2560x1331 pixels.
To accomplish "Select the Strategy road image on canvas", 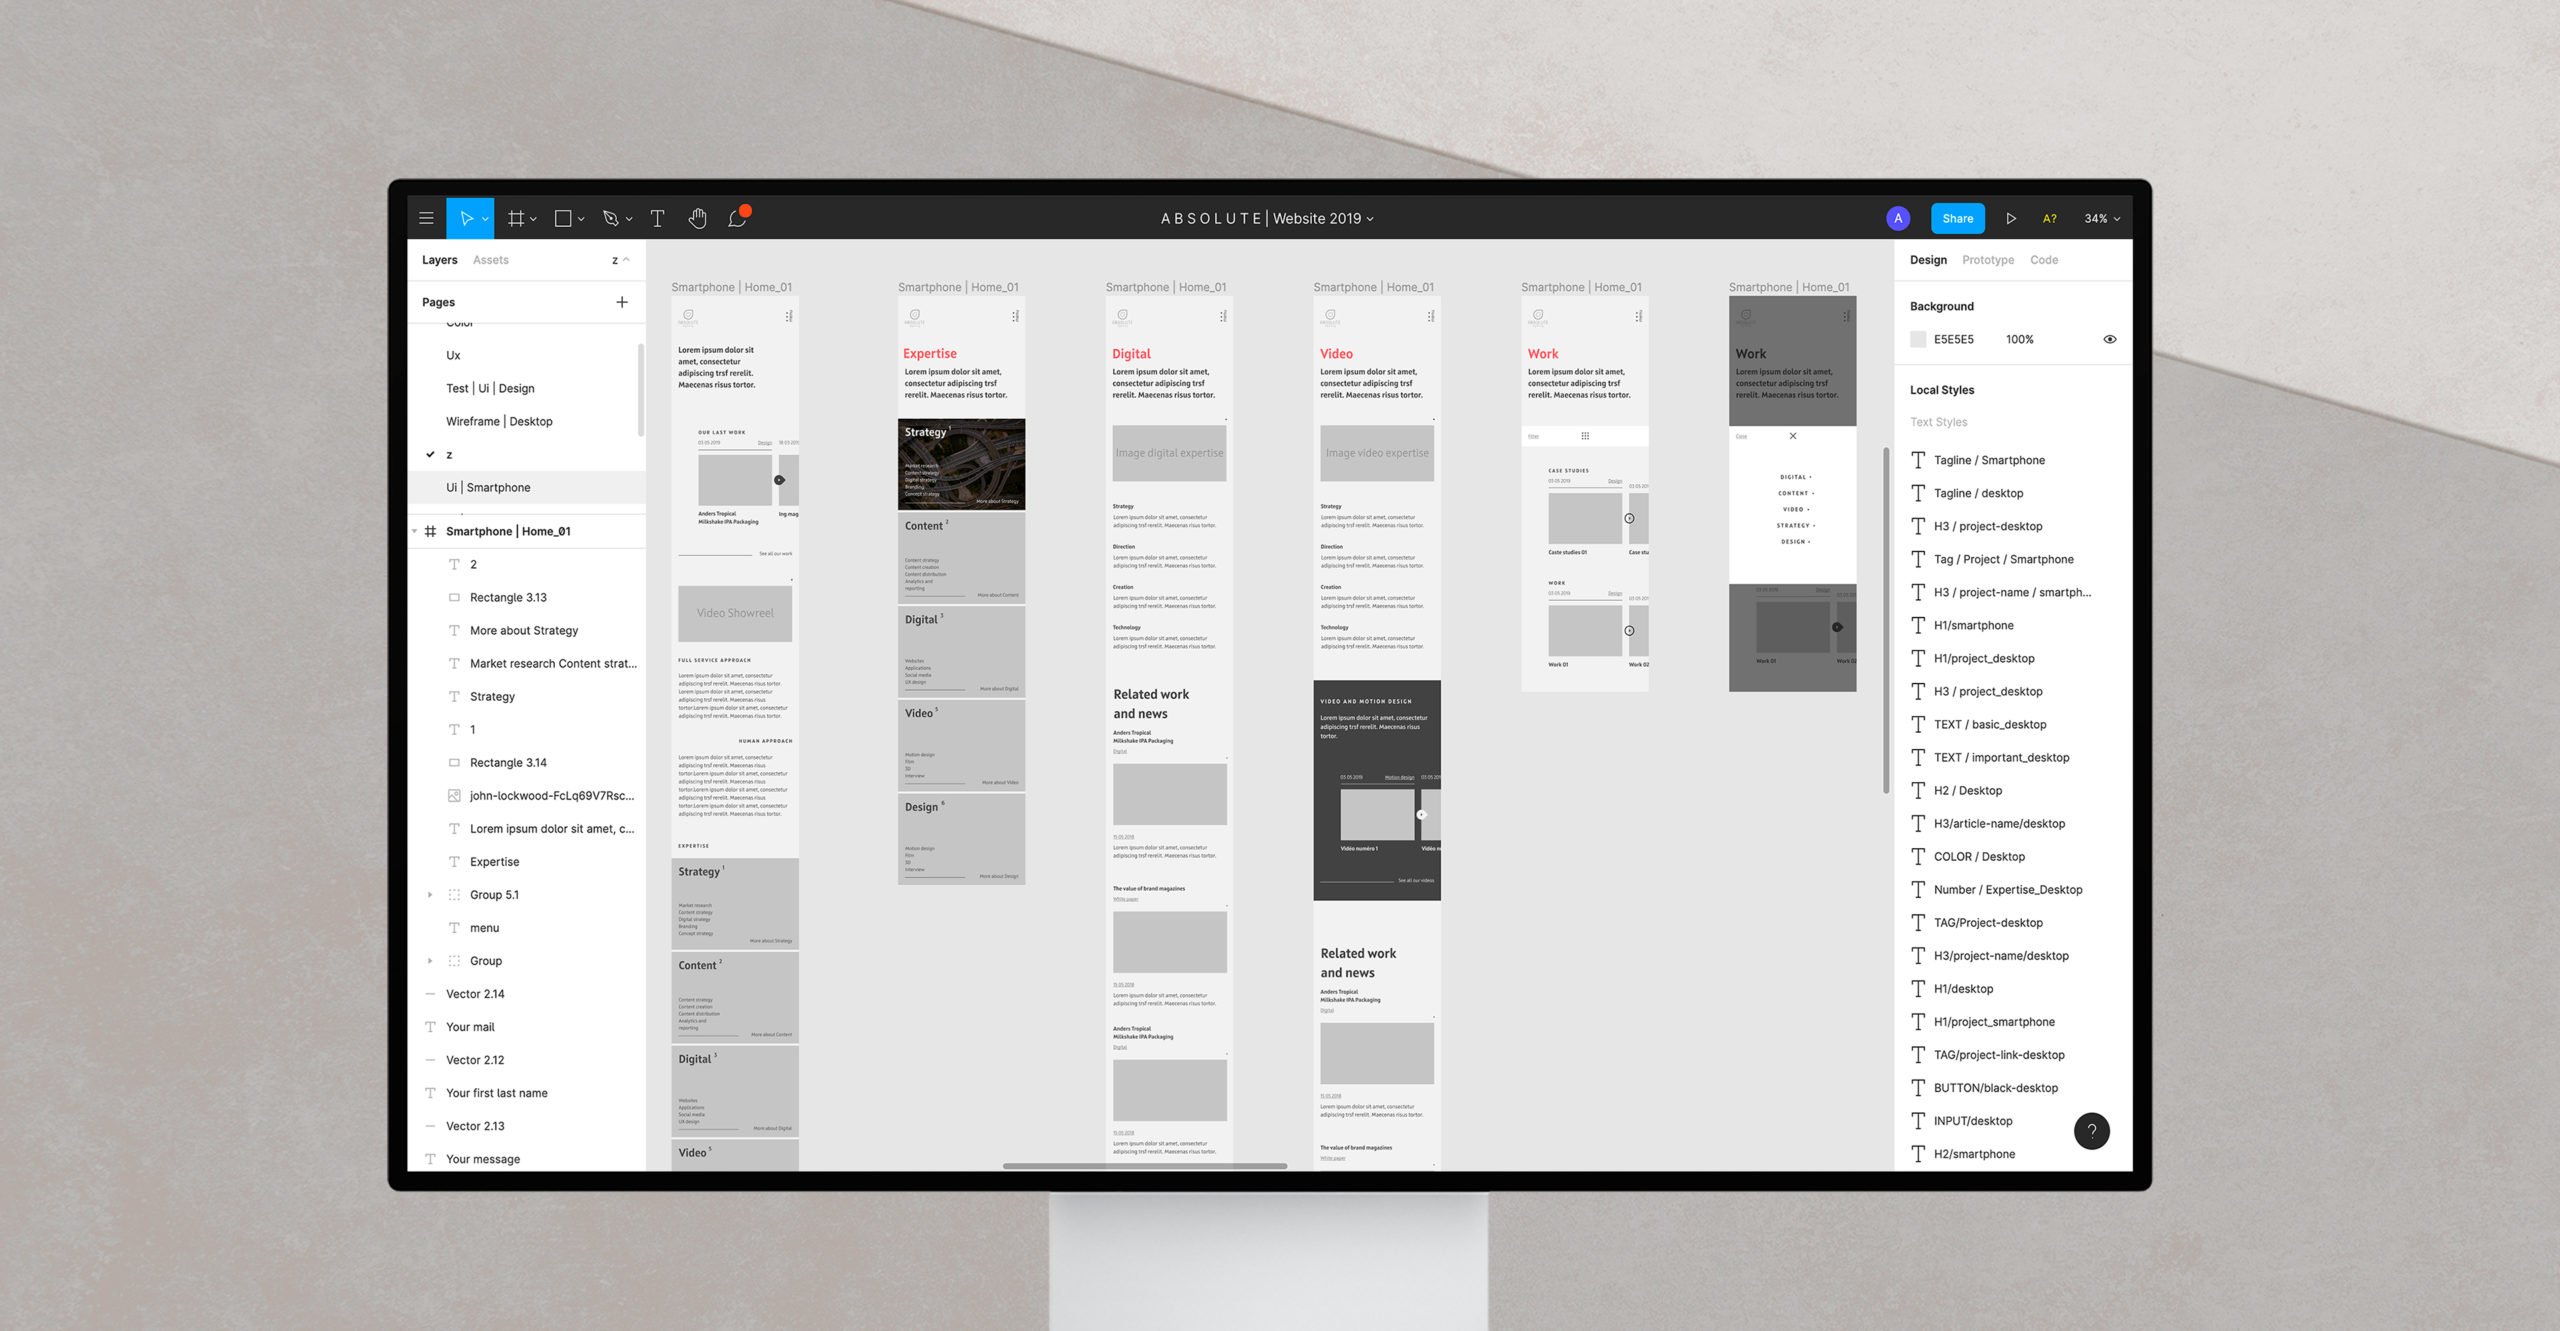I will (x=961, y=464).
